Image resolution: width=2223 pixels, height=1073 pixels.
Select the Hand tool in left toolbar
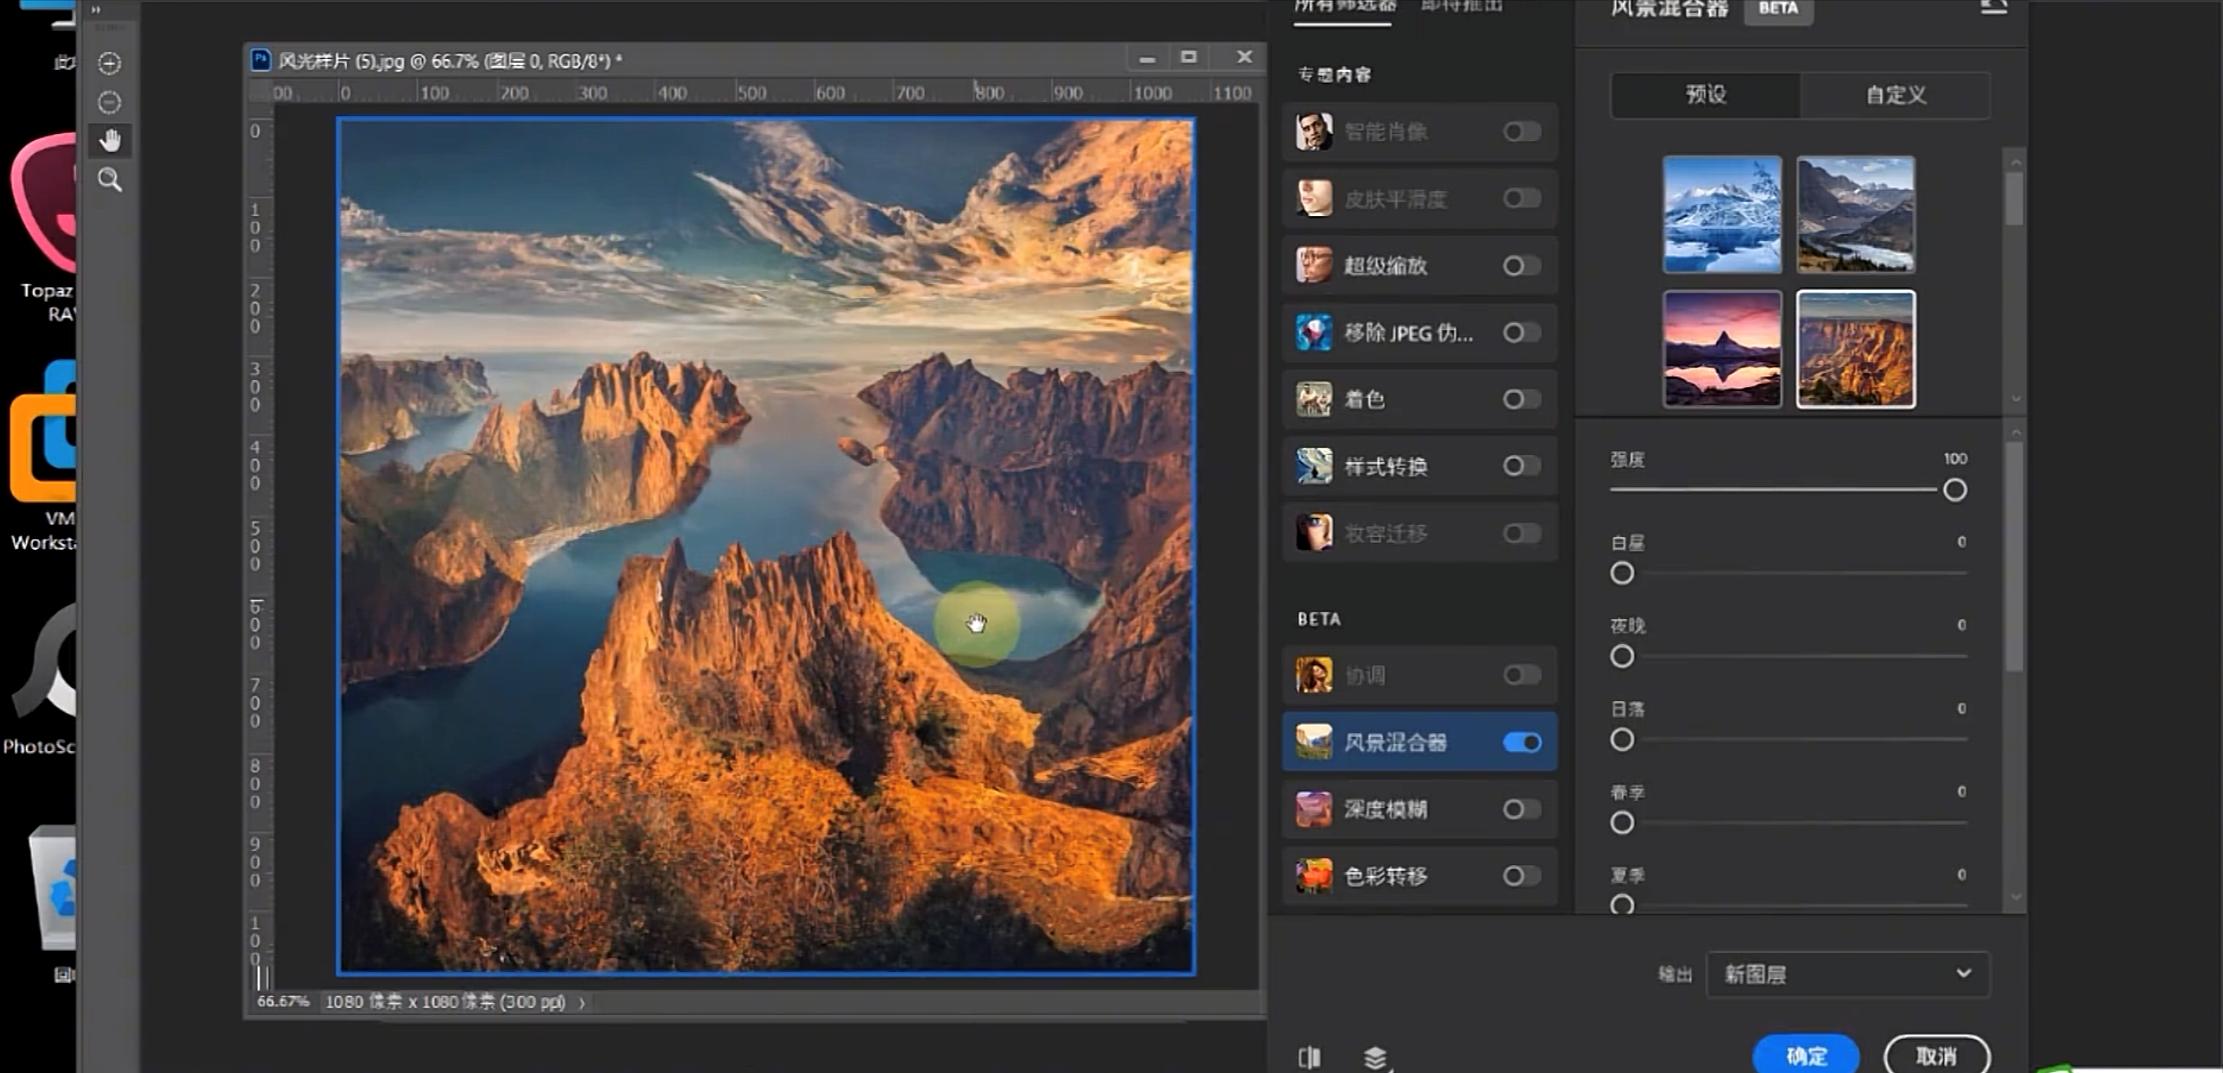tap(109, 141)
